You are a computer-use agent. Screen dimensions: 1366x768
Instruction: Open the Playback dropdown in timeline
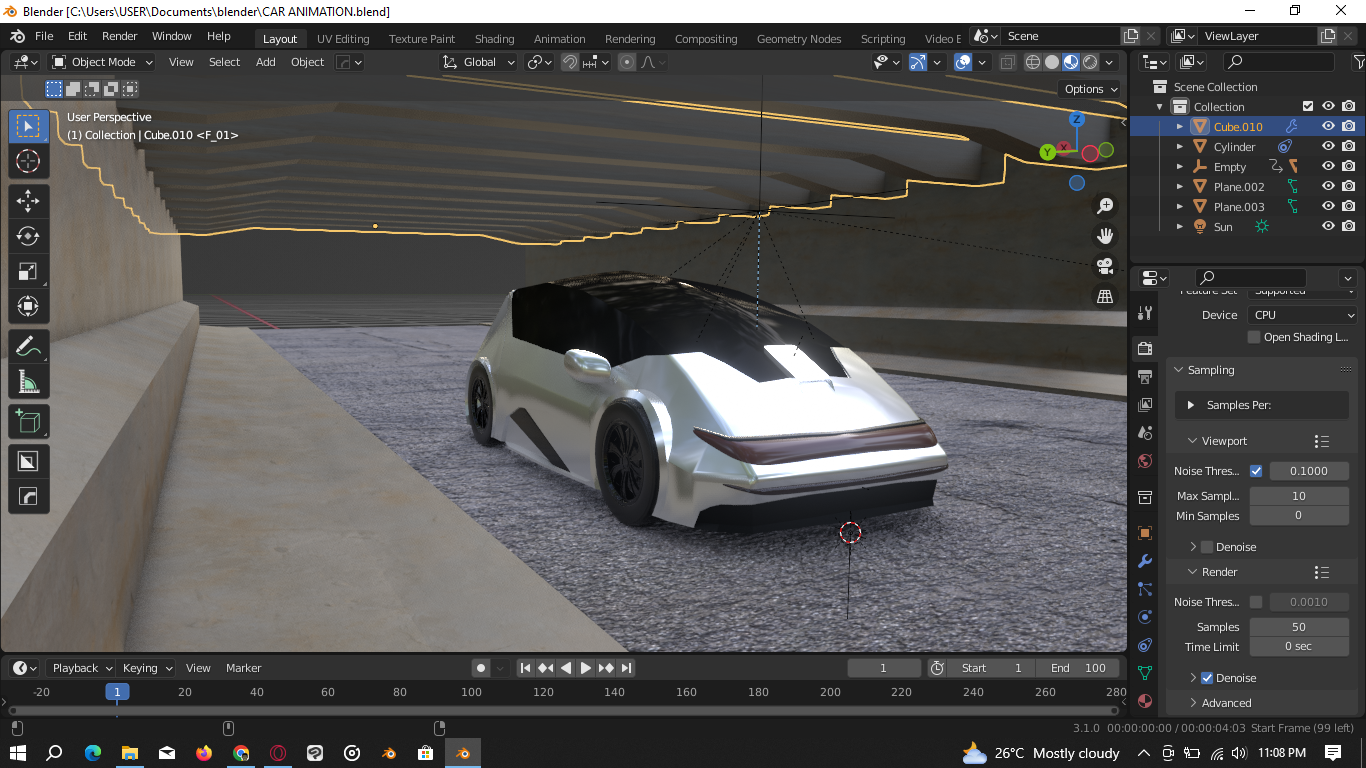click(82, 668)
